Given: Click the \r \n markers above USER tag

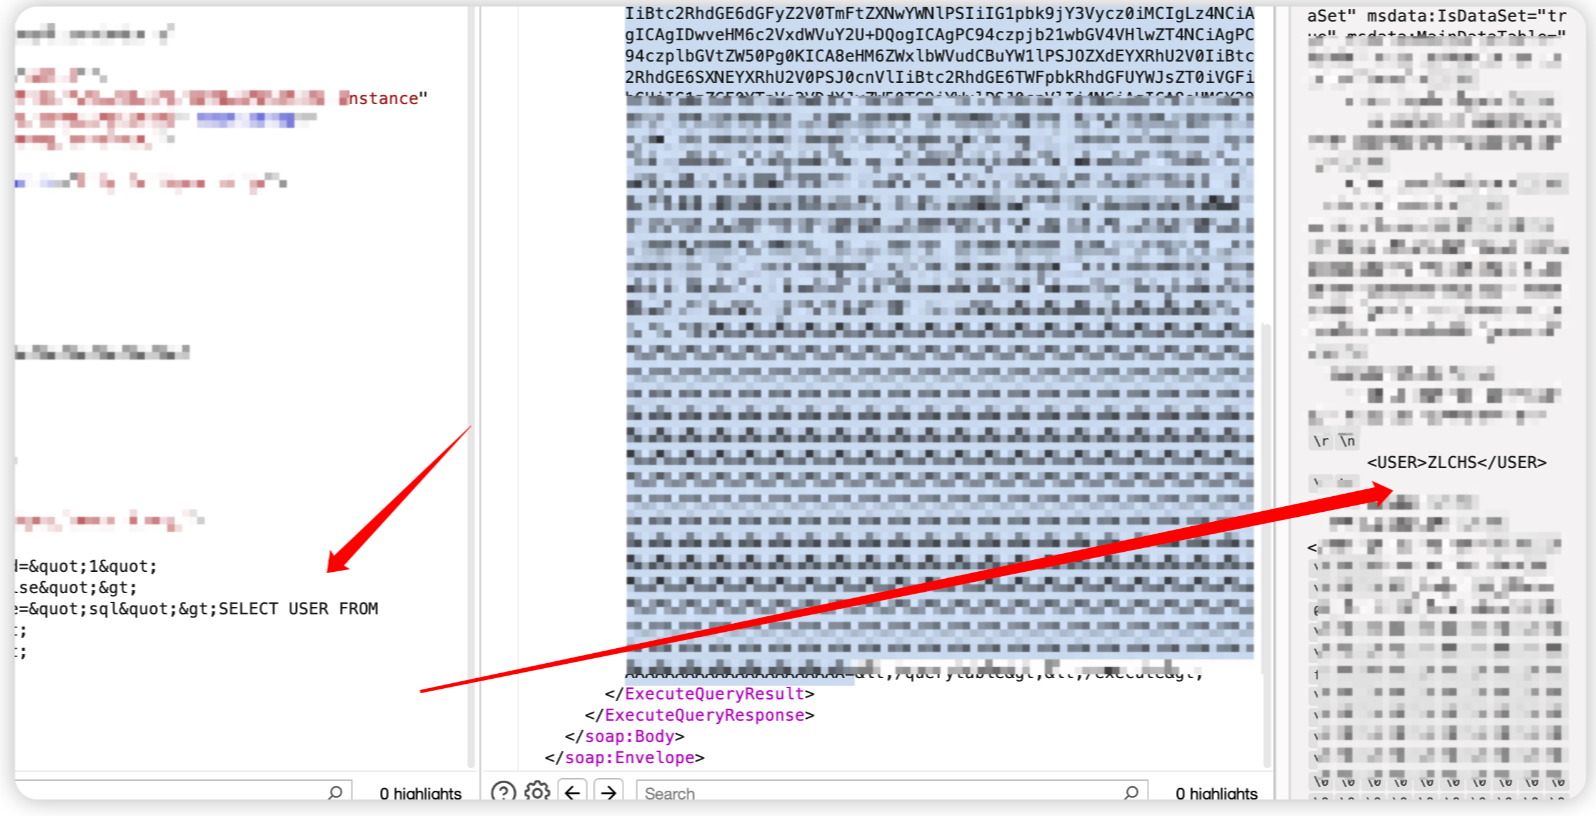Looking at the screenshot, I should click(x=1334, y=441).
